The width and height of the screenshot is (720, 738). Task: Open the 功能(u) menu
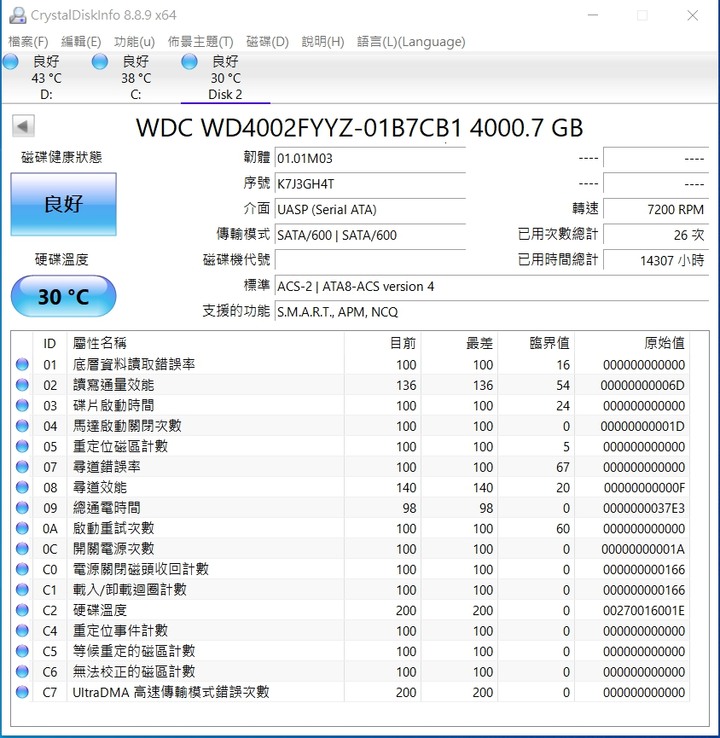(134, 42)
